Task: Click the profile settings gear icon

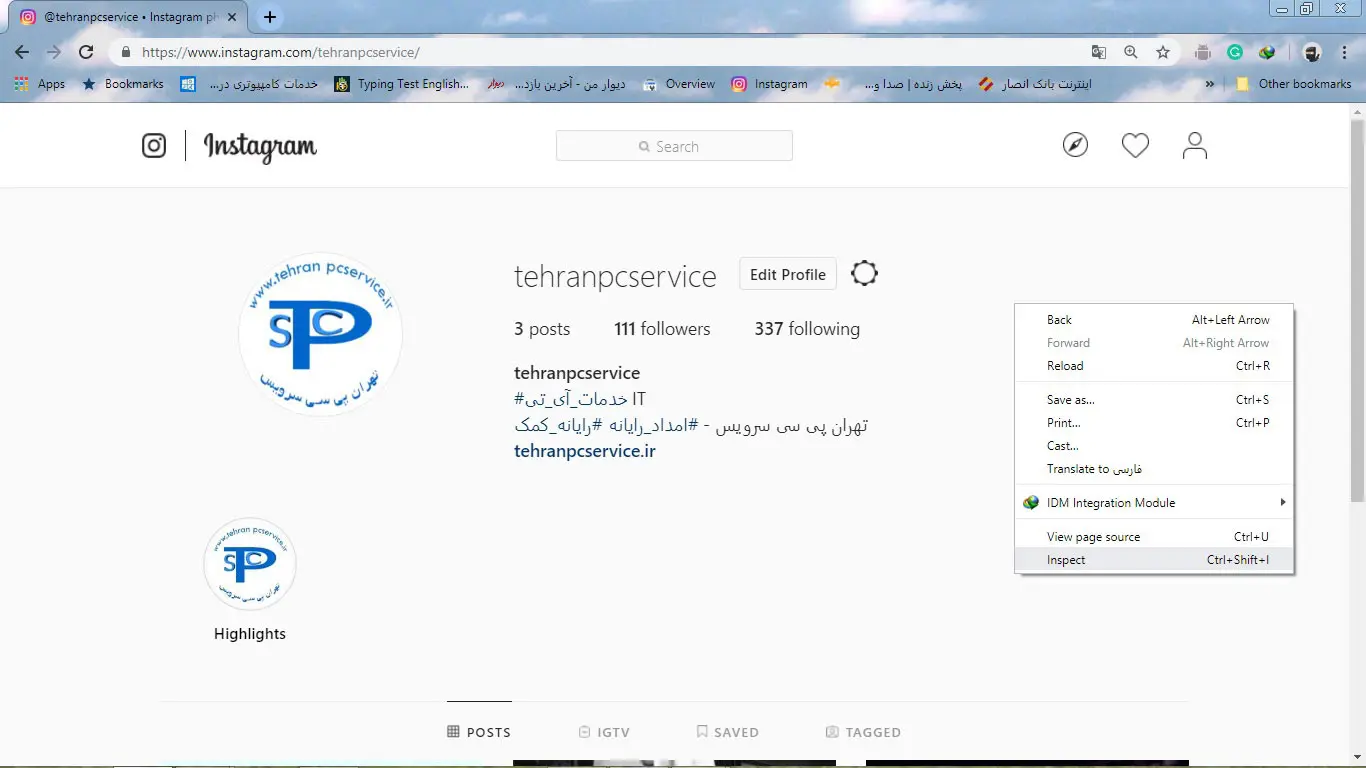Action: coord(864,274)
